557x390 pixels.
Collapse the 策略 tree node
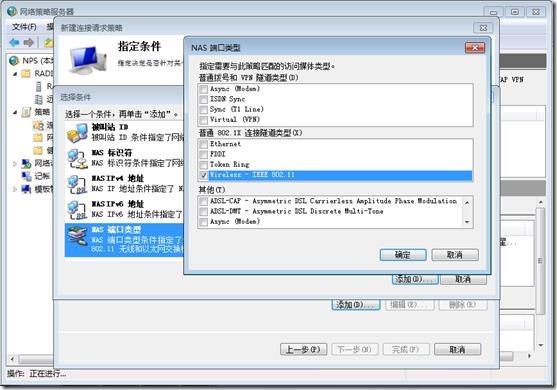15,112
